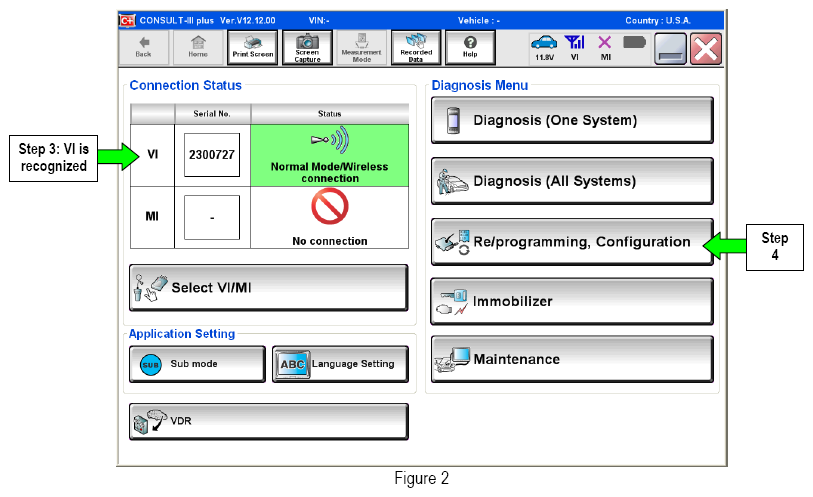
Task: Click the phone icon on Diagnosis (One System)
Action: pos(453,120)
